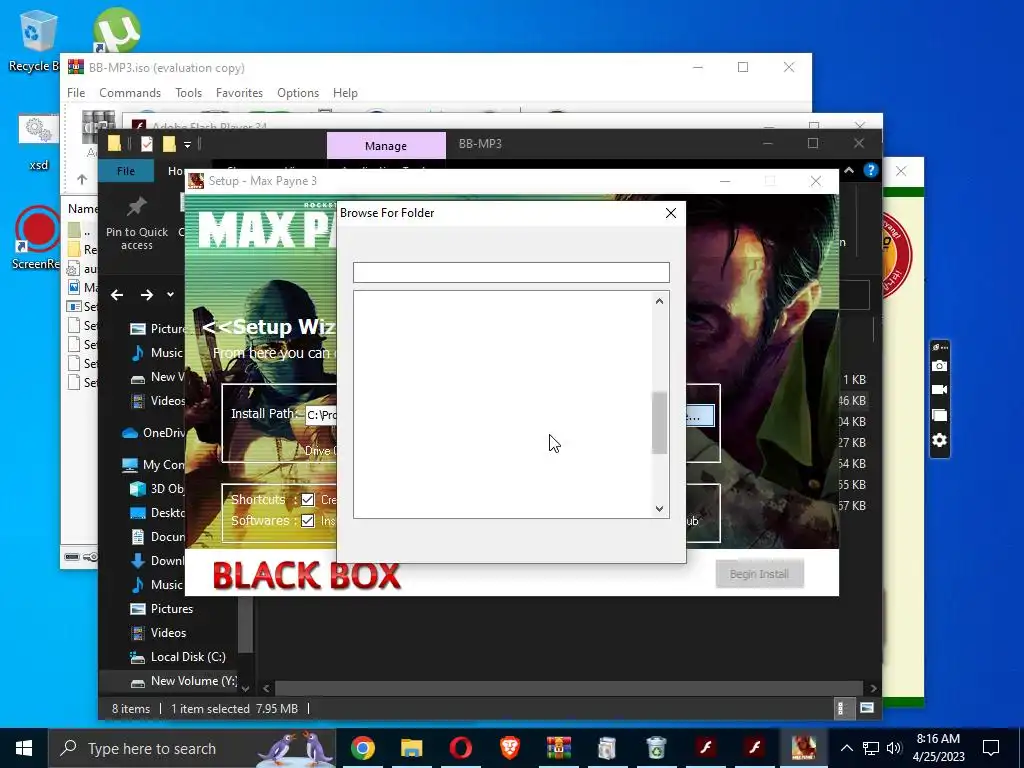
Task: Click the Windows Start button
Action: [24, 748]
